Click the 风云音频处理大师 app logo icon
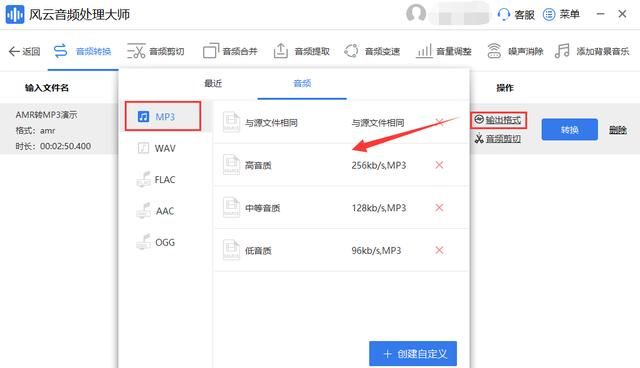 click(14, 14)
